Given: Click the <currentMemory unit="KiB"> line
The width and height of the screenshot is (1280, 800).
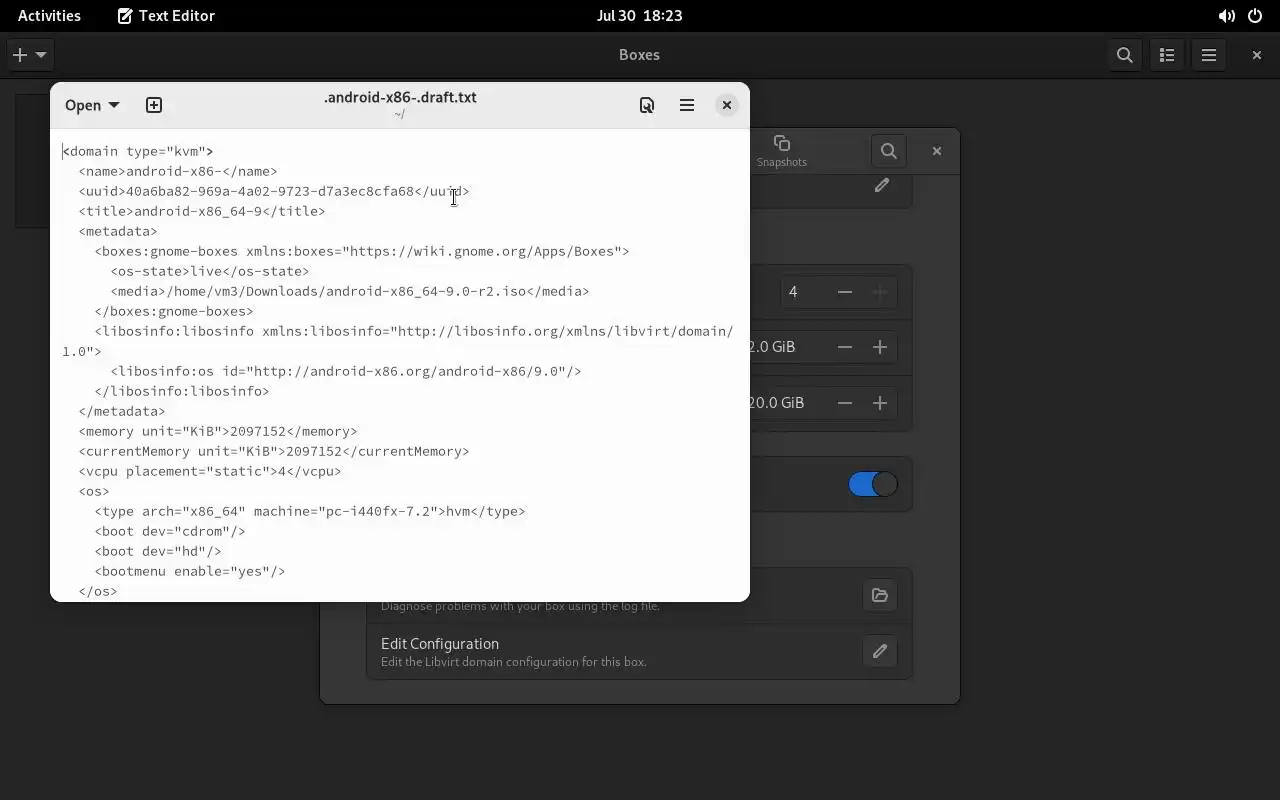Looking at the screenshot, I should [x=274, y=451].
